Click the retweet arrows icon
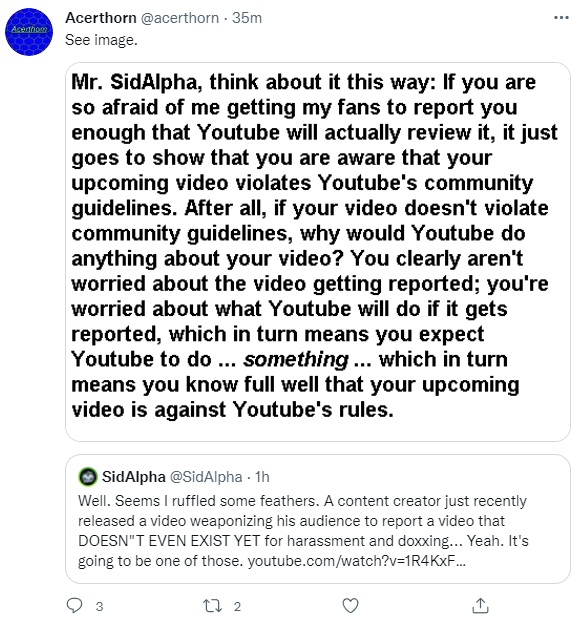Viewport: 586px width, 628px height. coord(212,606)
